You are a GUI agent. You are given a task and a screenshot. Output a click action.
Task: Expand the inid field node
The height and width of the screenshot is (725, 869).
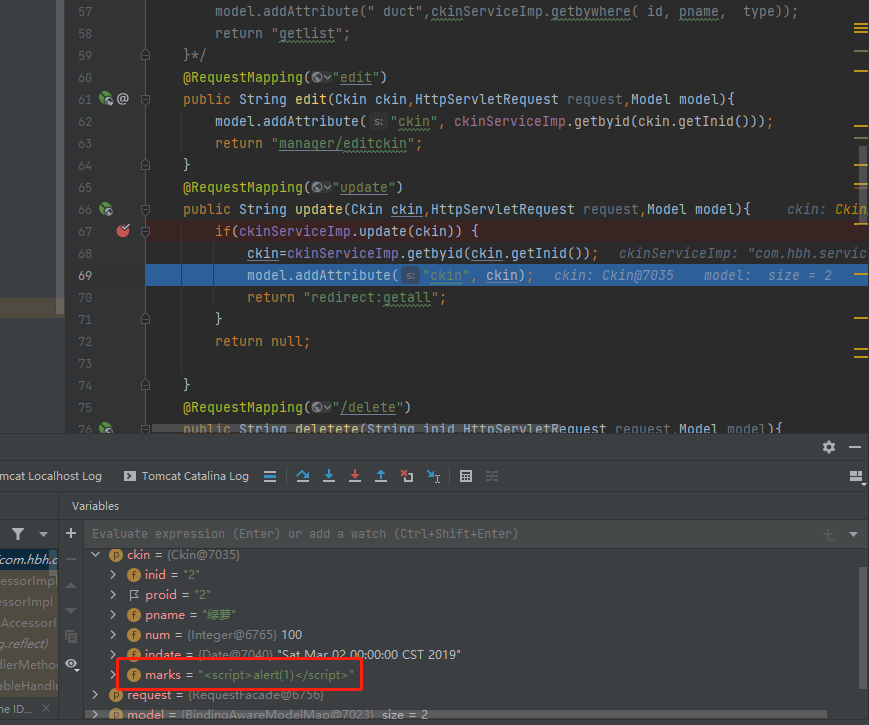[113, 574]
